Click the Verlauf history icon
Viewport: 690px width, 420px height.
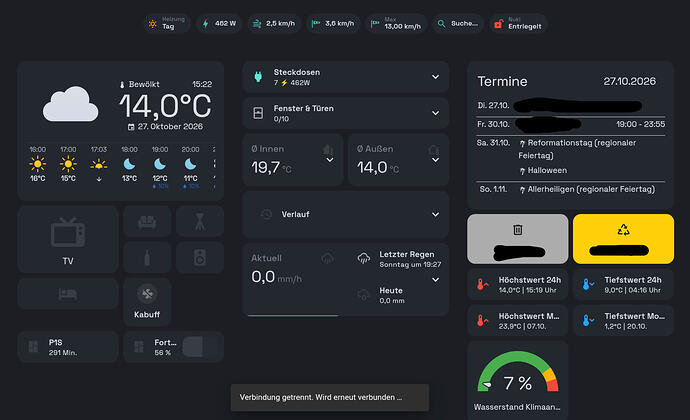click(266, 214)
